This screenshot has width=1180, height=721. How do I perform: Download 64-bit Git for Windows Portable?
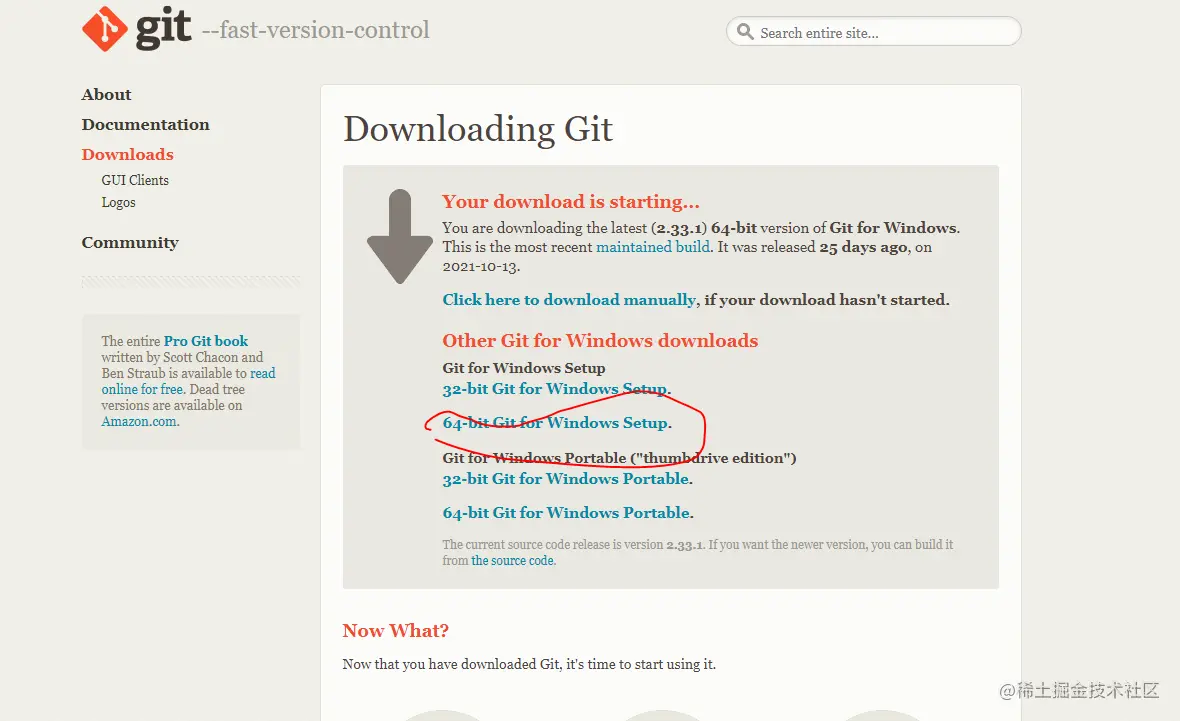(x=566, y=513)
